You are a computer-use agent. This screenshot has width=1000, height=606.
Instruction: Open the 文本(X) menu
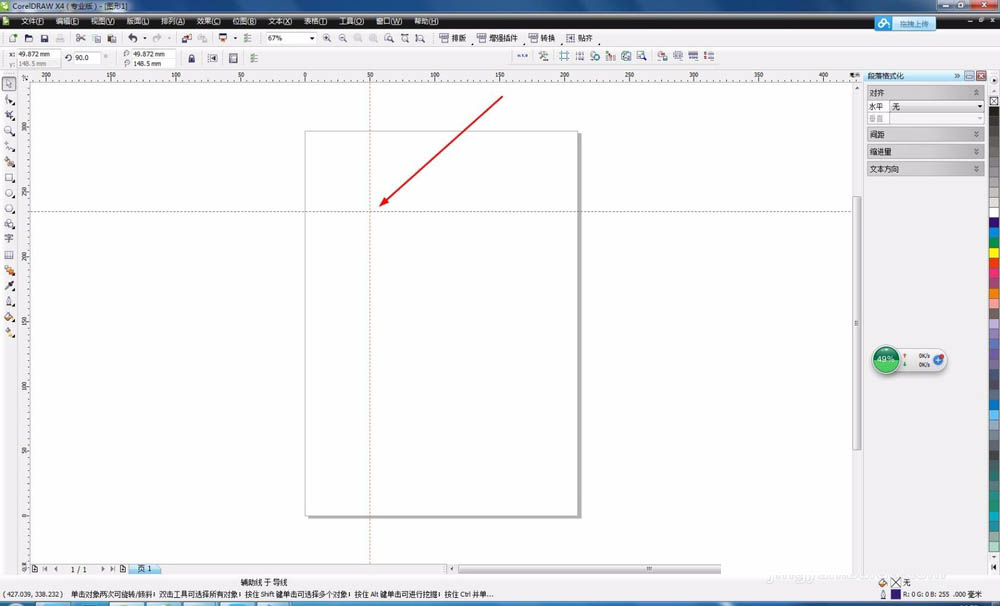[280, 21]
